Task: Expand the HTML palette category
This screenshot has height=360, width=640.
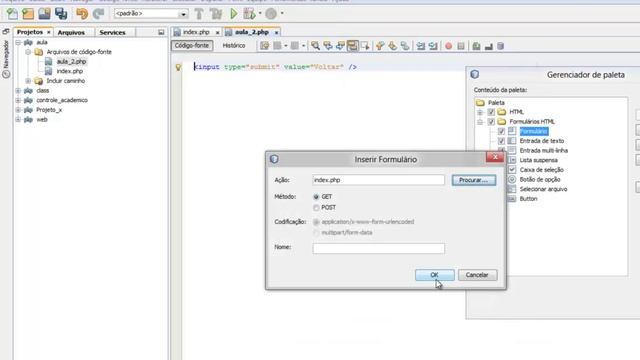Action: pos(480,112)
